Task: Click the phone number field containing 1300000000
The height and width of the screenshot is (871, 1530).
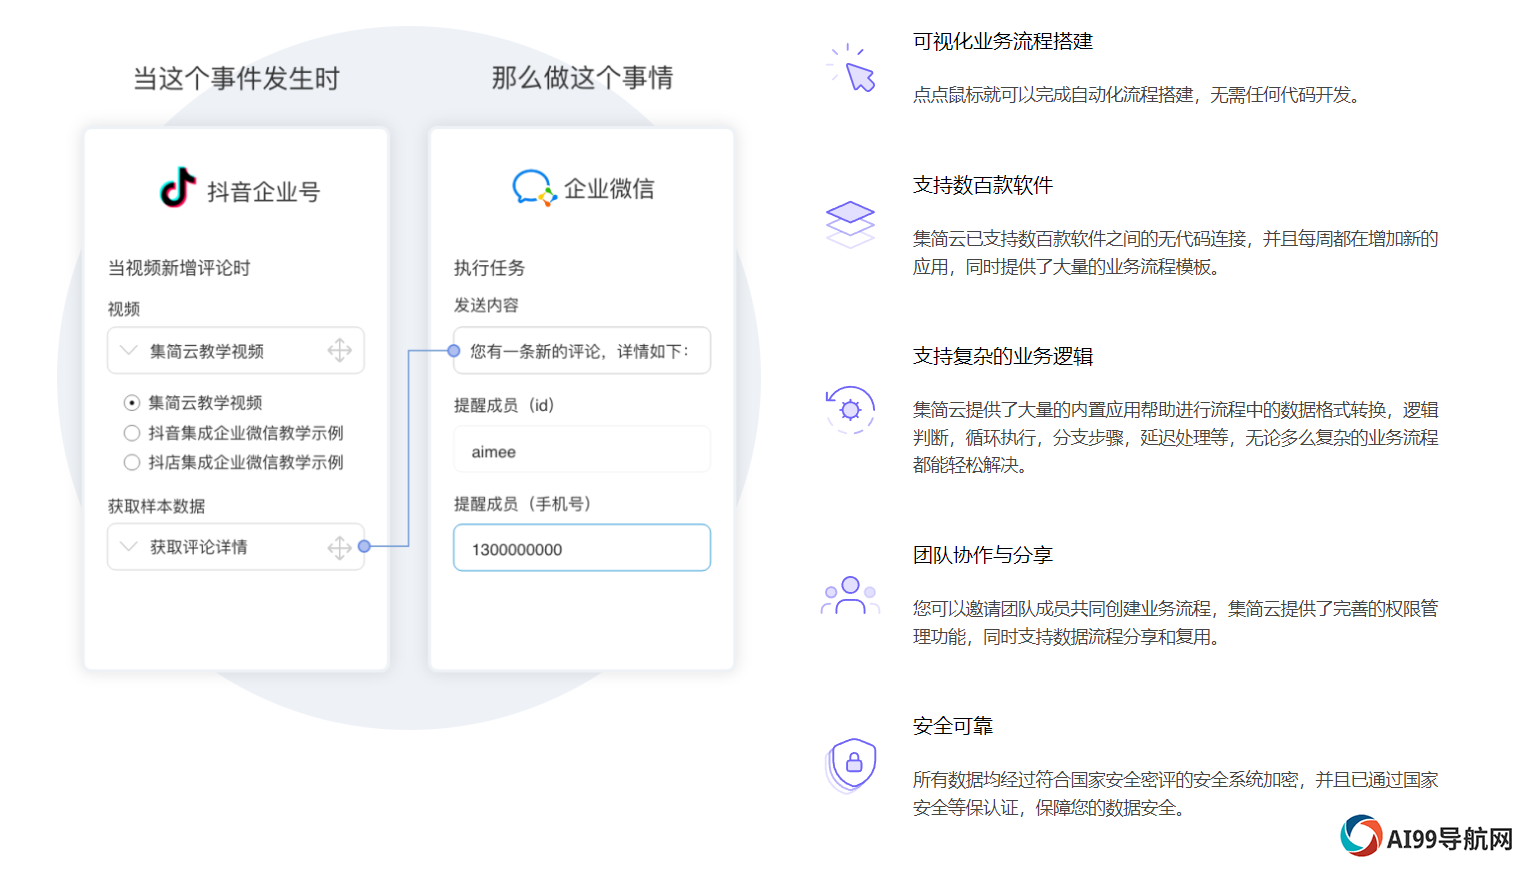Action: coord(582,548)
